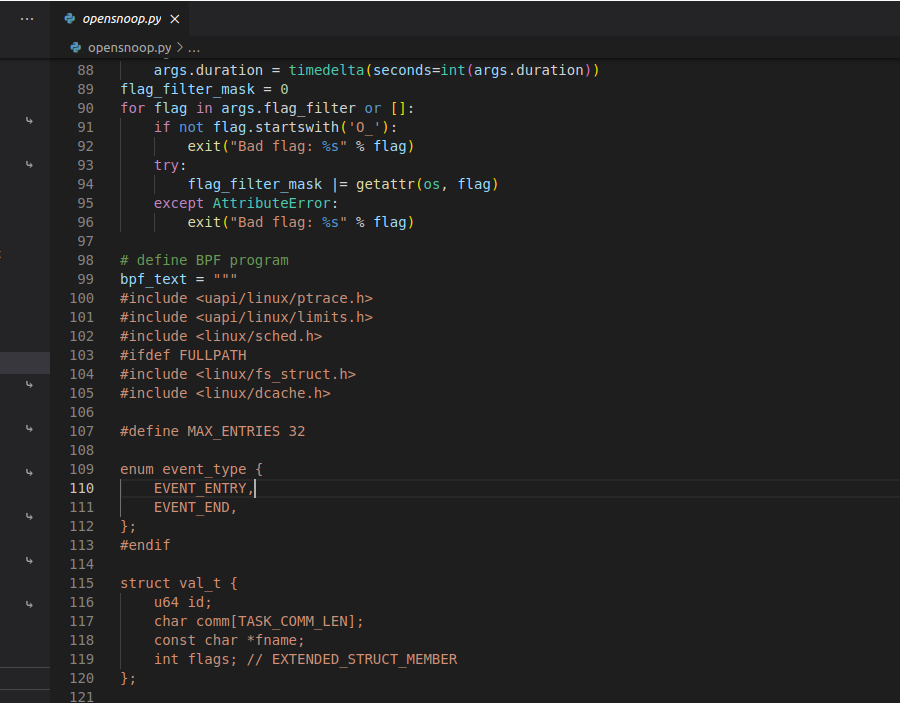The image size is (900, 703).
Task: Place cursor on 'timedelta' in line 88
Action: 326,71
